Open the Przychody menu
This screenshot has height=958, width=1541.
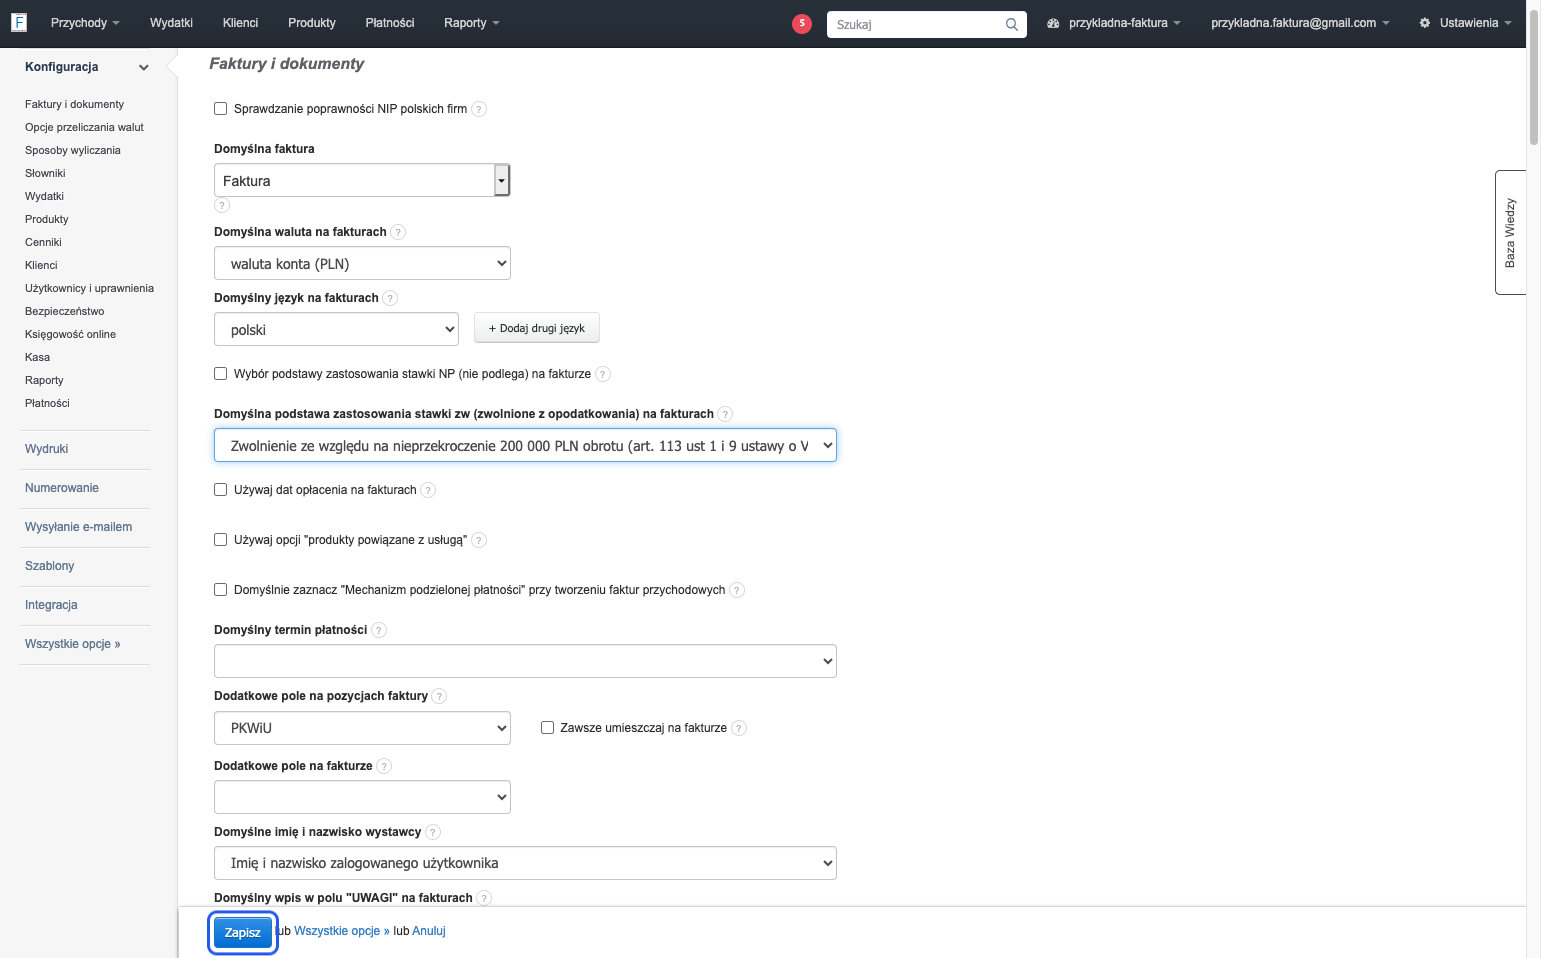pyautogui.click(x=85, y=23)
